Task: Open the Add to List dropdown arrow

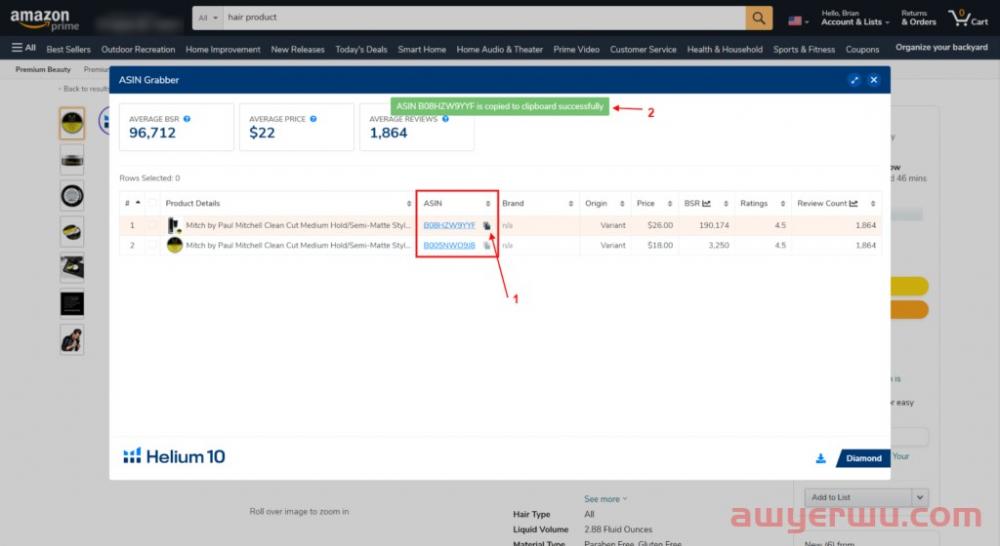Action: [x=920, y=498]
